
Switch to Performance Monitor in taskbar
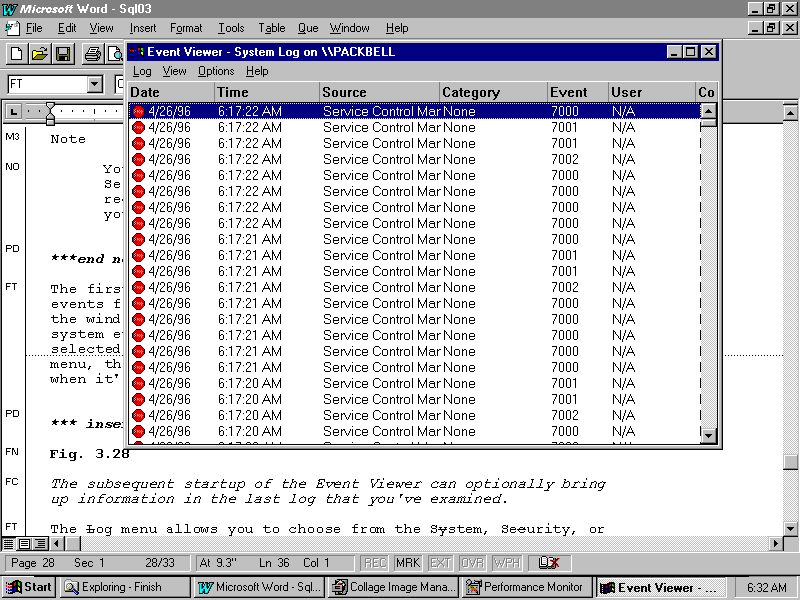tap(526, 587)
